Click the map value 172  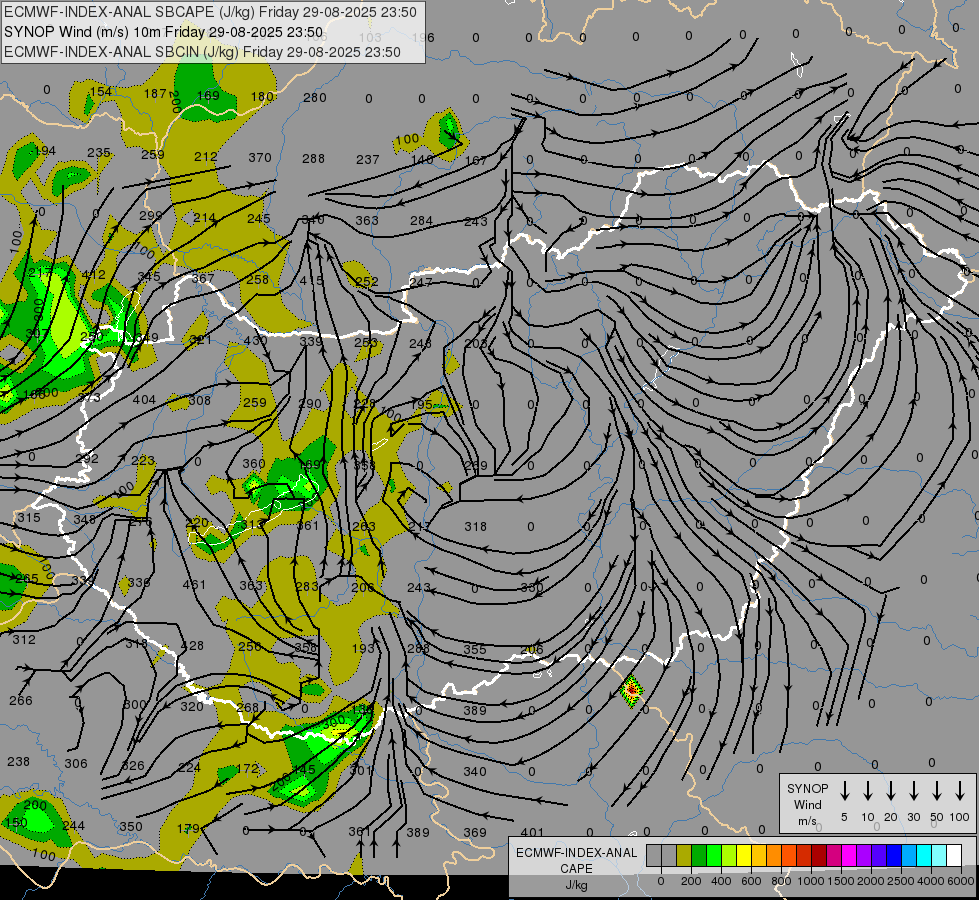pyautogui.click(x=248, y=768)
